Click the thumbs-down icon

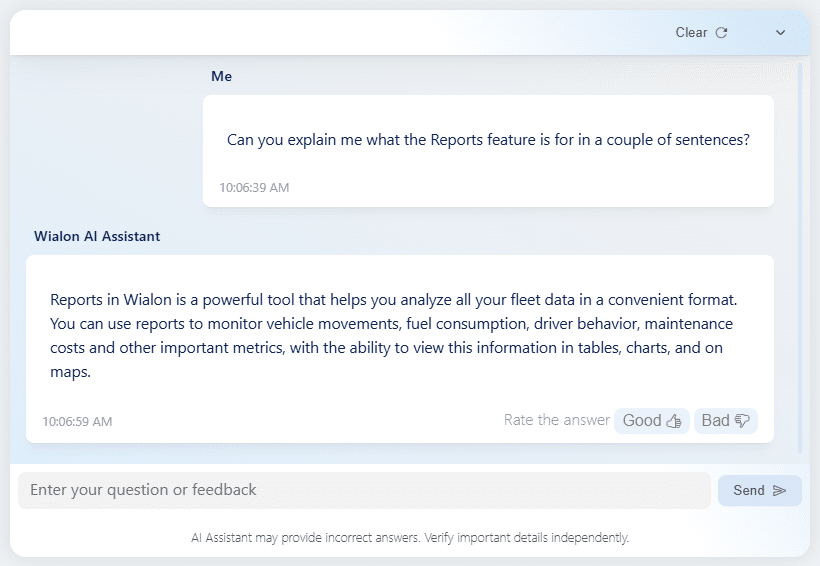742,421
